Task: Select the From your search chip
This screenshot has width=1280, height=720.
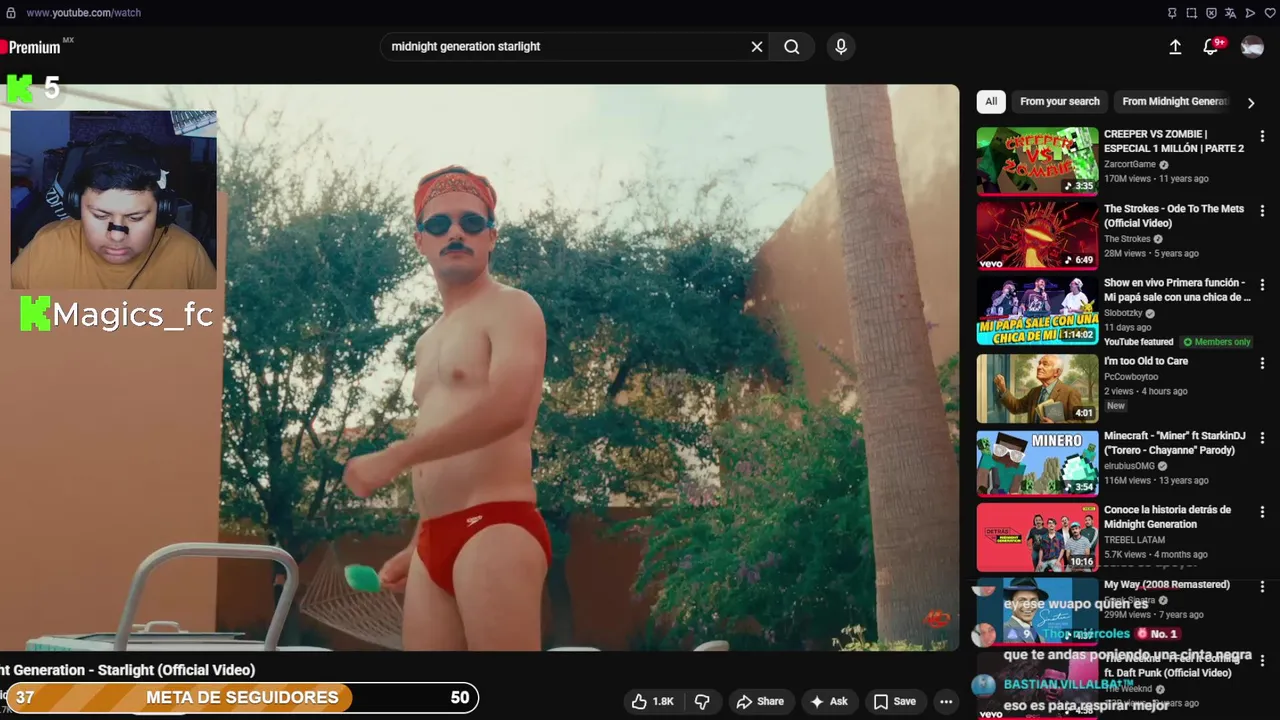Action: [x=1059, y=101]
